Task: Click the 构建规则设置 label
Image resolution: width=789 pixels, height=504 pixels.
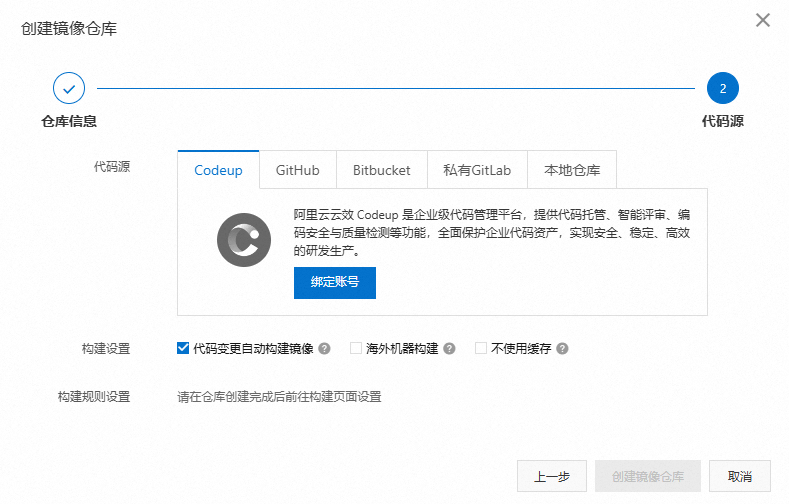Action: pyautogui.click(x=94, y=397)
